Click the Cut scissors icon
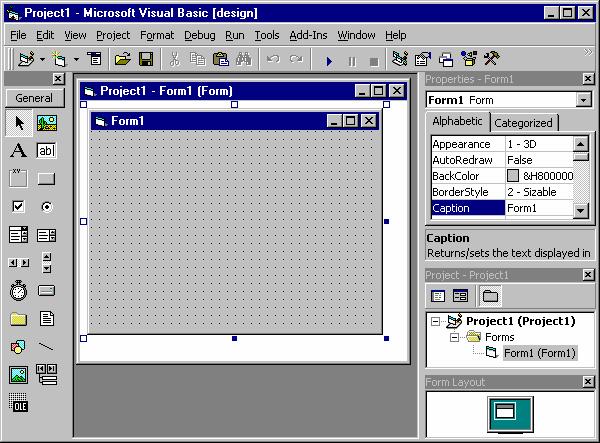 [x=174, y=60]
